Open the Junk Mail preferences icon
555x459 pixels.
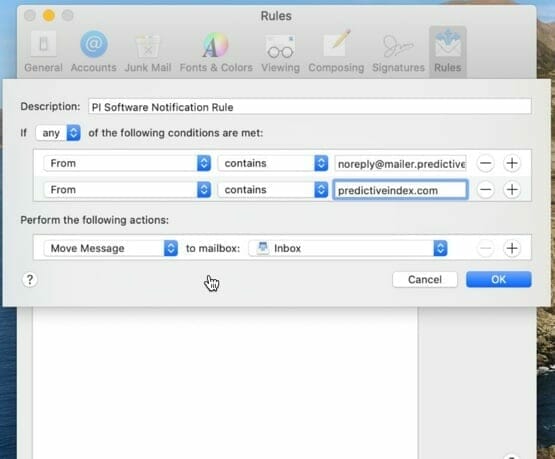[x=148, y=46]
